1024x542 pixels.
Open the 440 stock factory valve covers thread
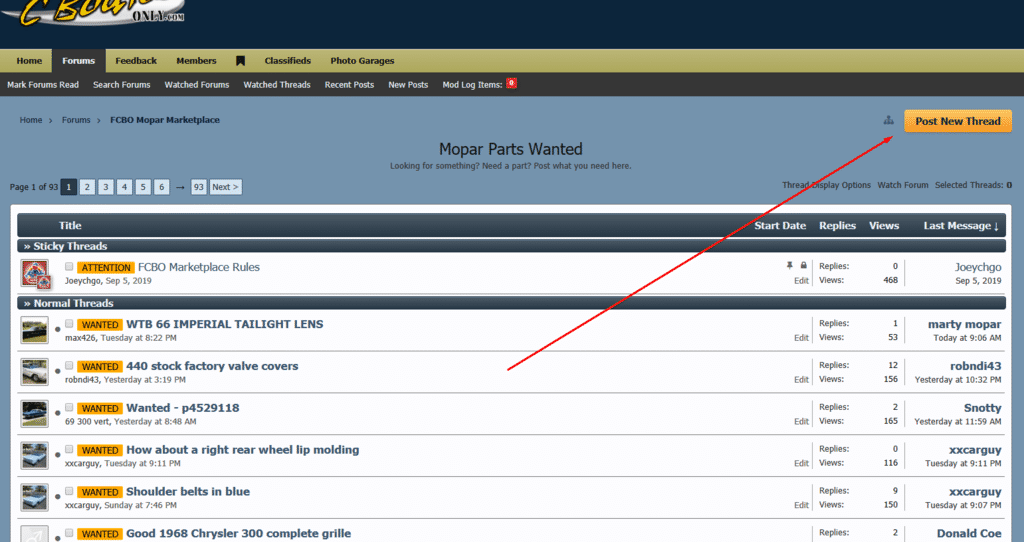(212, 366)
